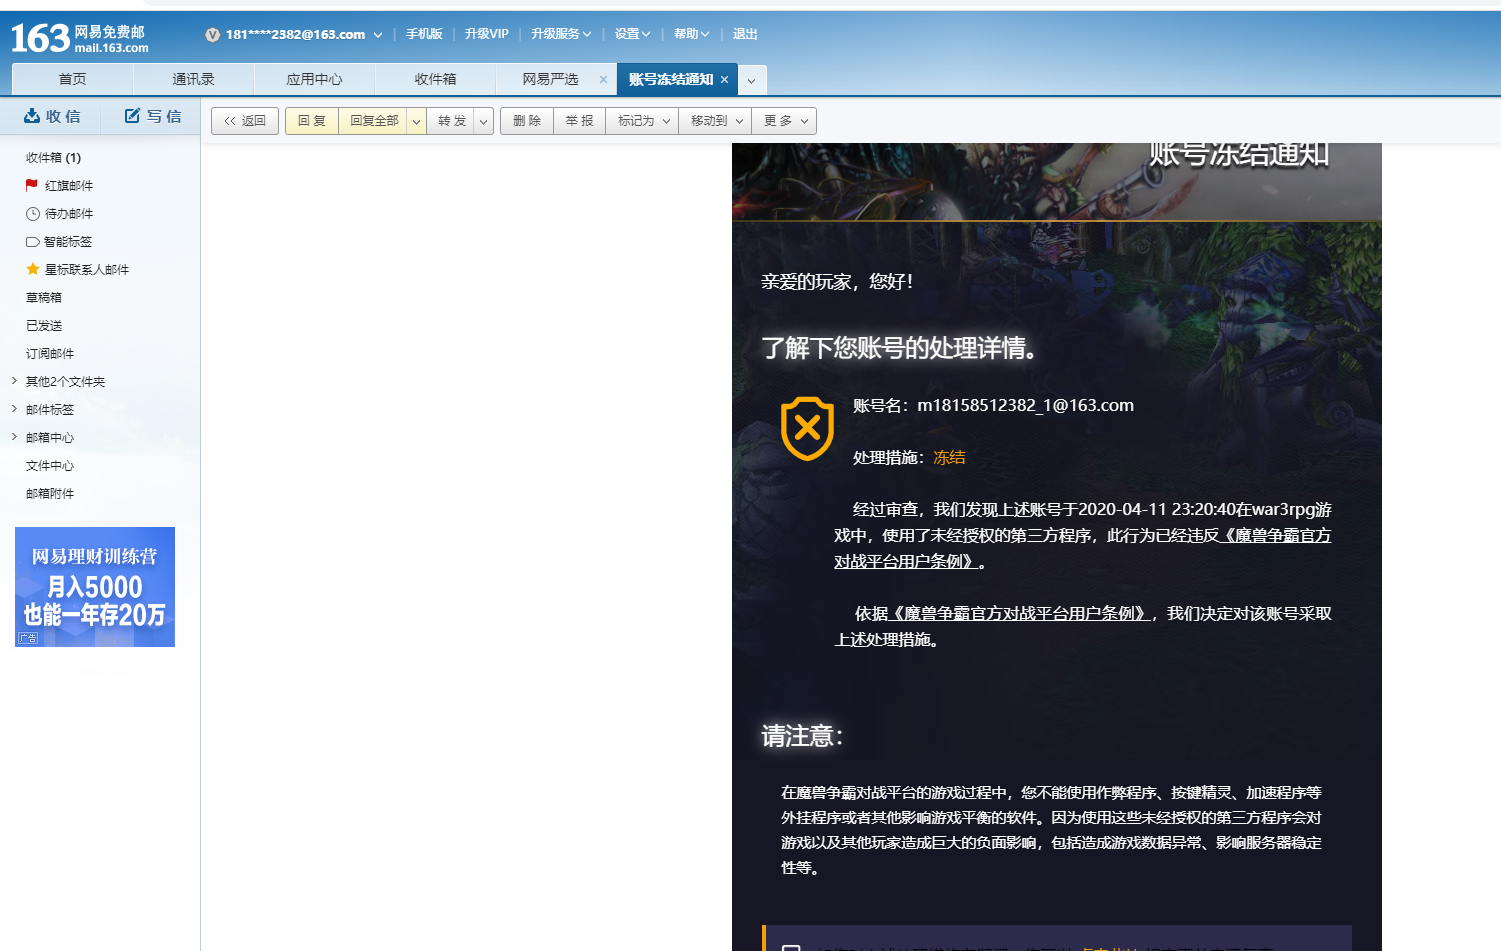The height and width of the screenshot is (951, 1501).
Task: Click the 魔兽争霸官方对战平台用户条例 link after 依据
Action: pyautogui.click(x=1020, y=613)
